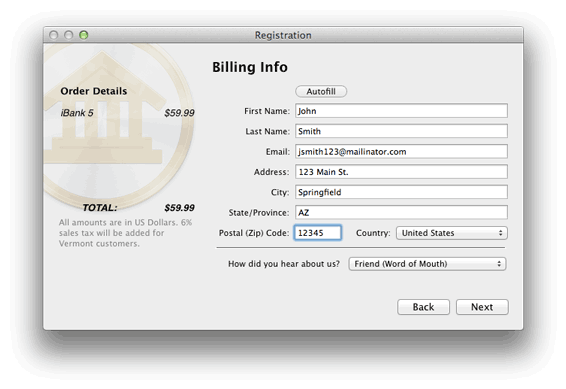
Task: Click the green zoom window button
Action: [x=84, y=35]
